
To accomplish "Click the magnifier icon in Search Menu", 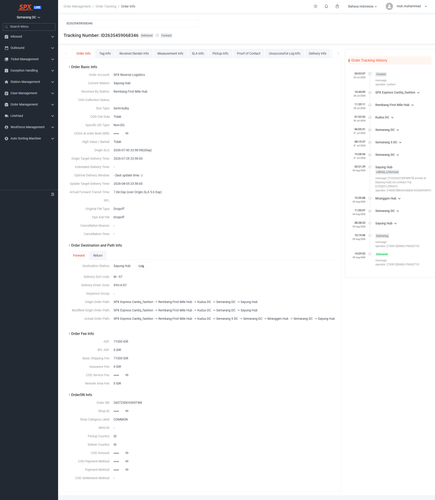I will coord(6,27).
